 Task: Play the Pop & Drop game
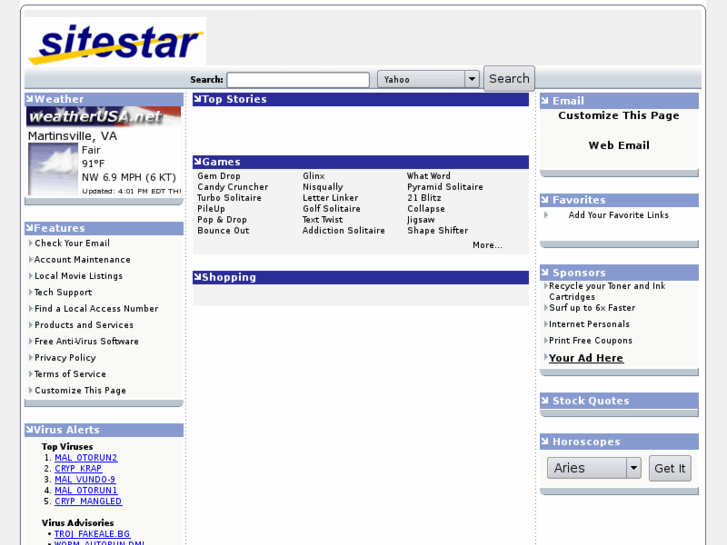pos(222,219)
